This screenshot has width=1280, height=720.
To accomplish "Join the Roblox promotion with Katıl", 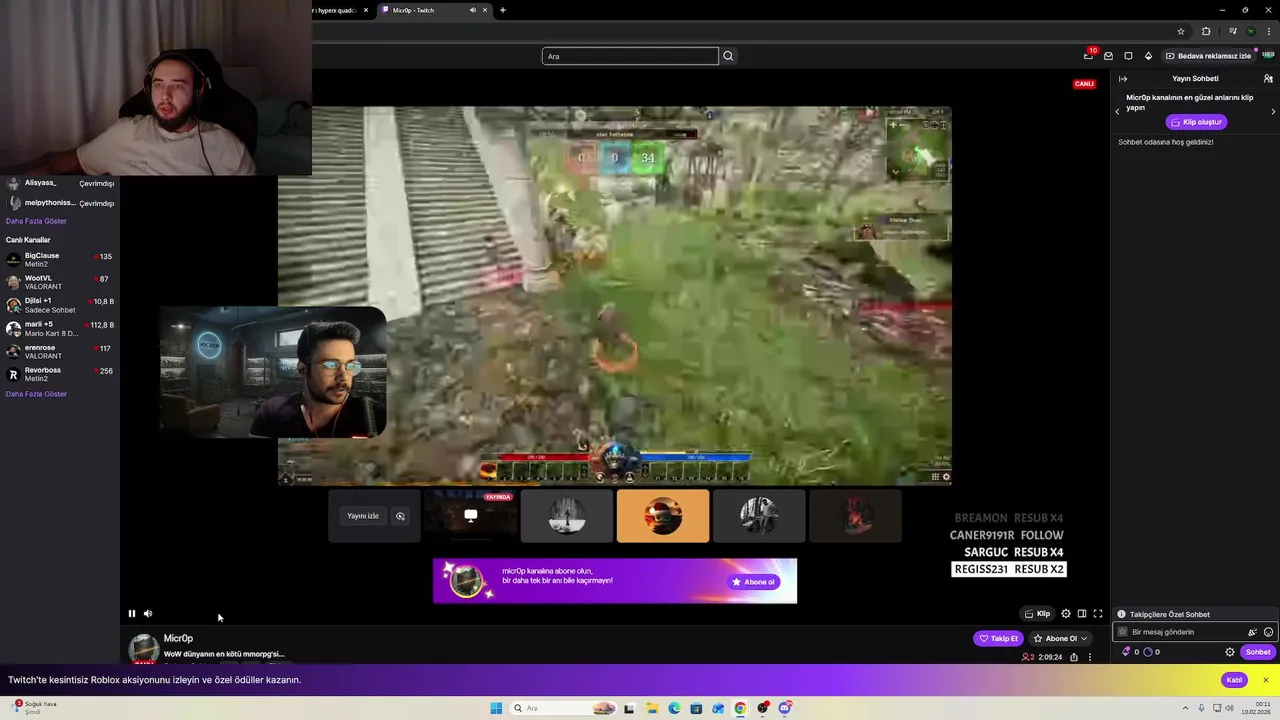I will (x=1235, y=680).
